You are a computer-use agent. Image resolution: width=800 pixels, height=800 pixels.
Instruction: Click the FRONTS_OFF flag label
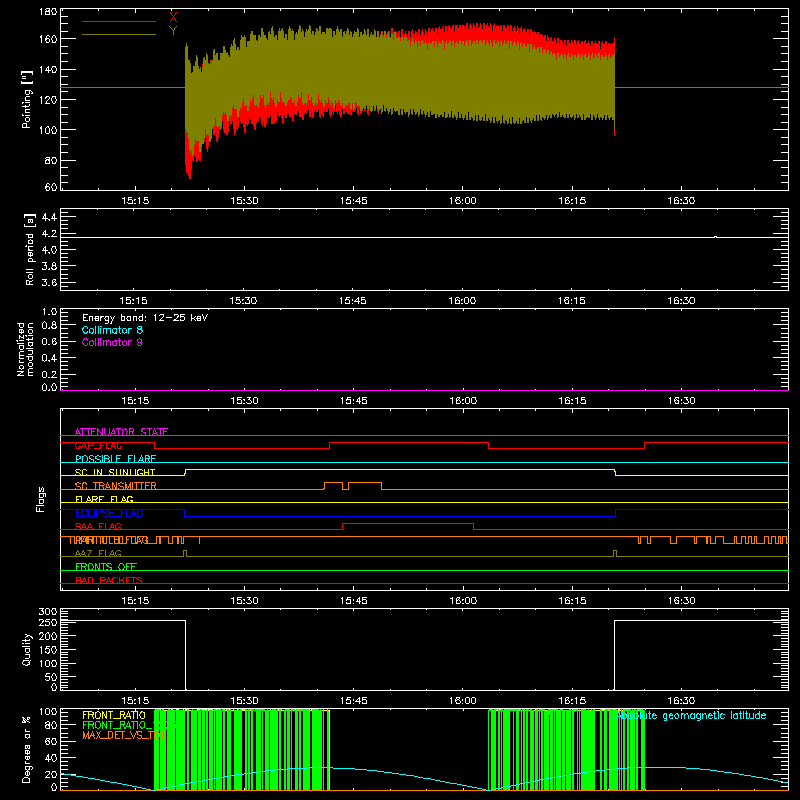coord(106,567)
